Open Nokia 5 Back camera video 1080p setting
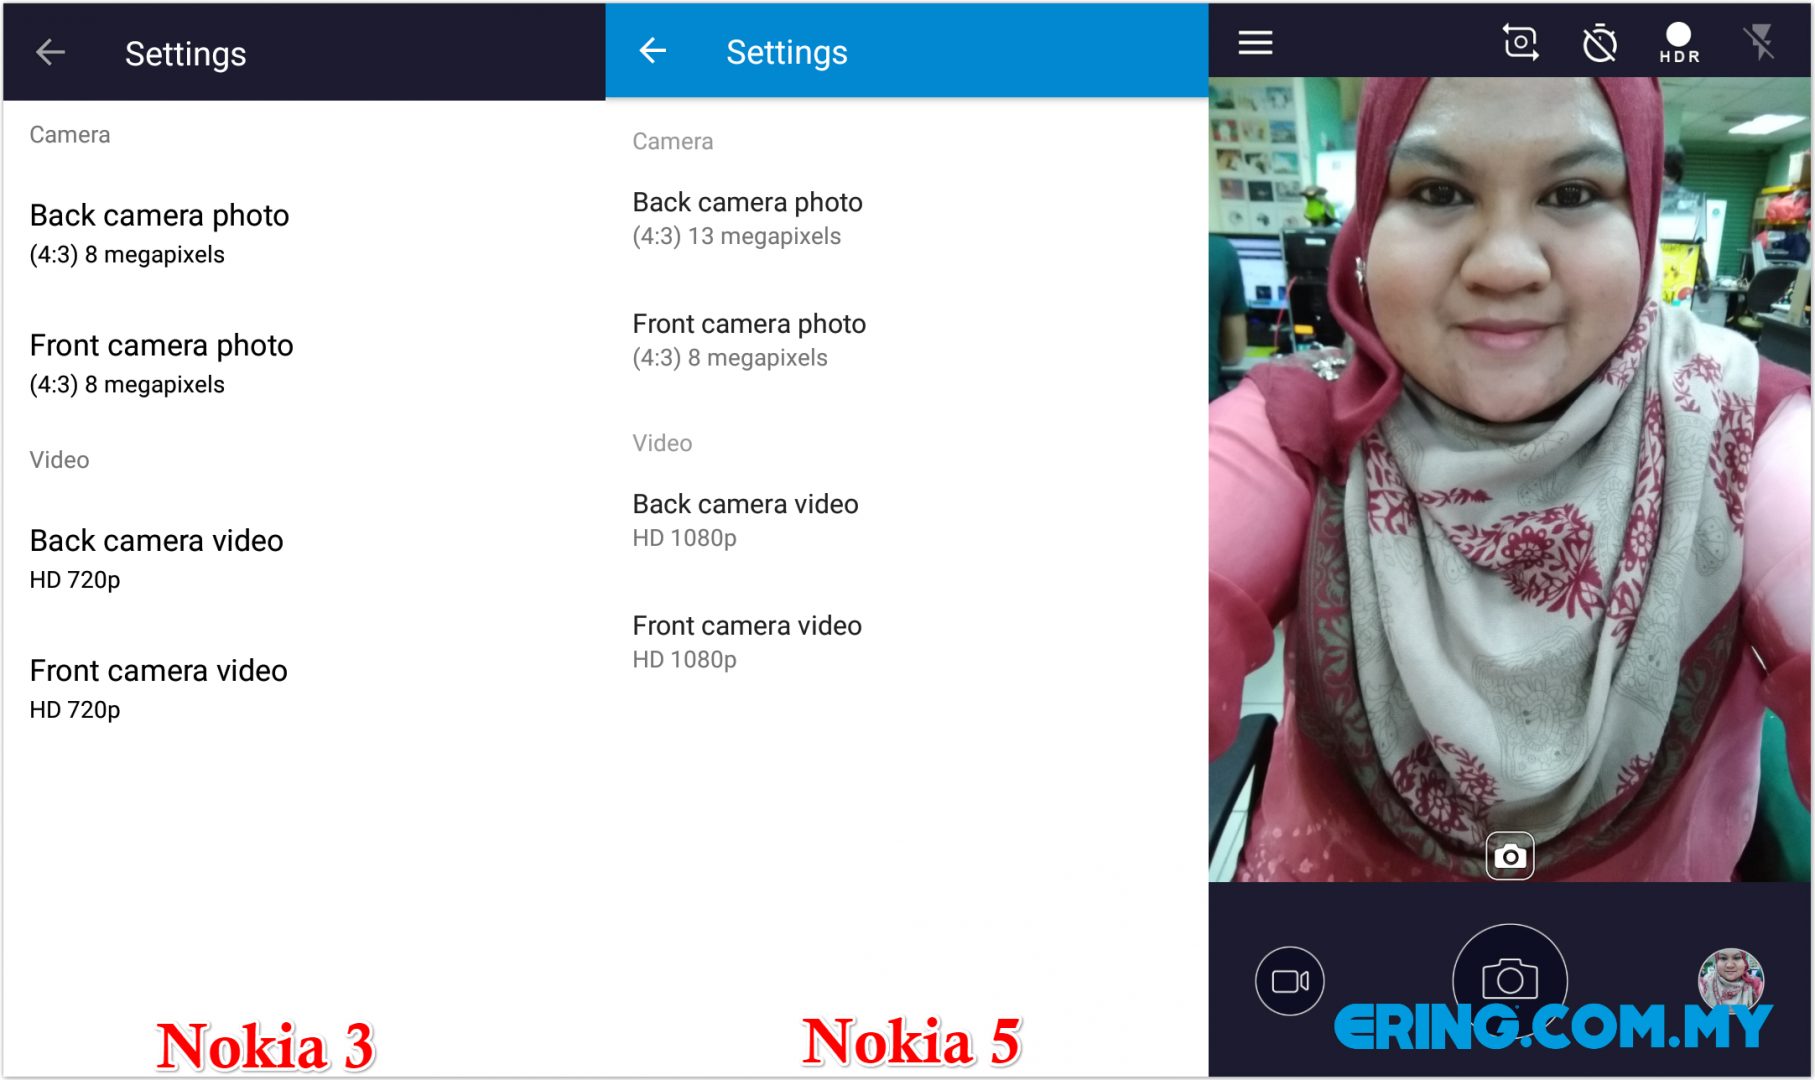This screenshot has height=1080, width=1815. [907, 521]
